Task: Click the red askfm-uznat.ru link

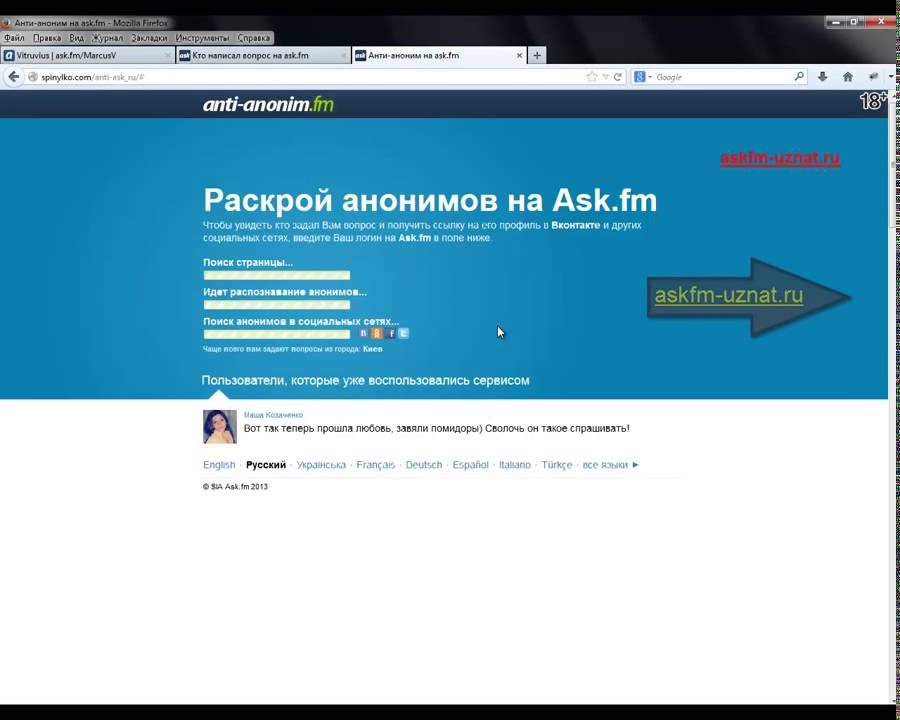Action: (x=780, y=158)
